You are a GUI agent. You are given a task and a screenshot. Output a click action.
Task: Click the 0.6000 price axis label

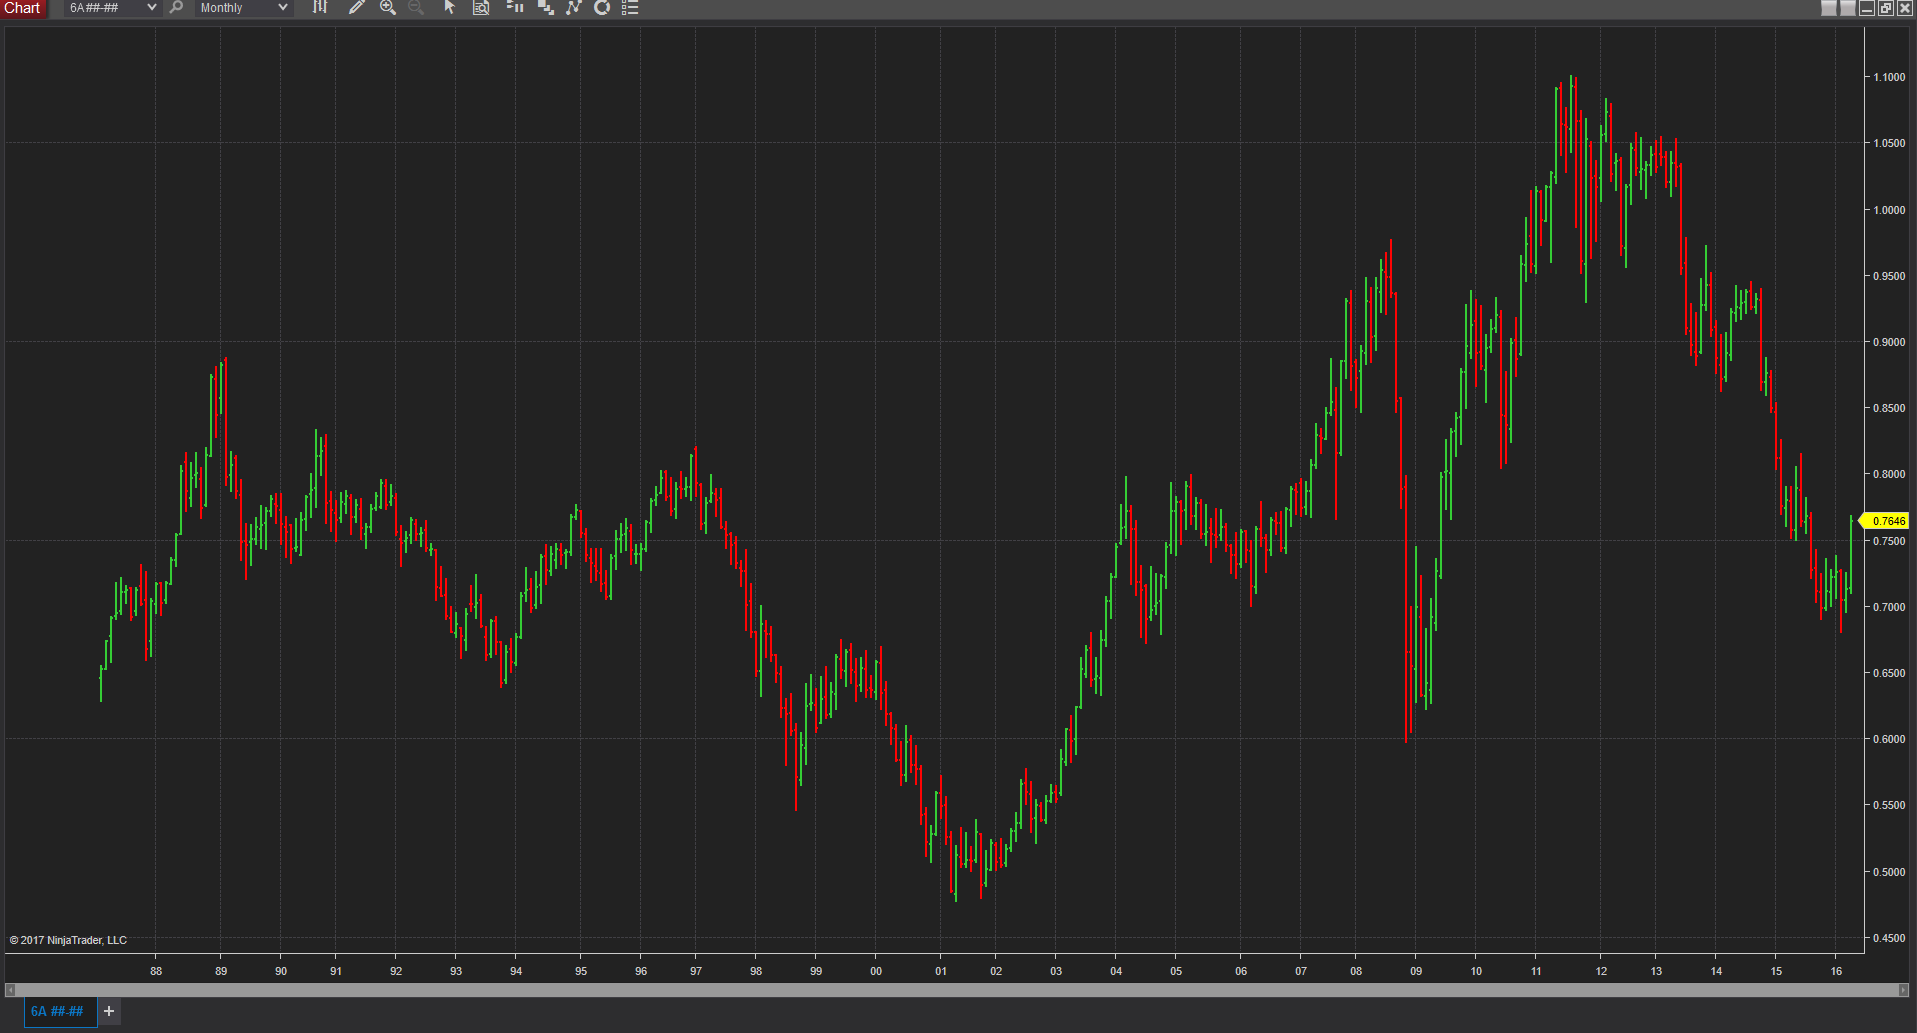coord(1889,739)
